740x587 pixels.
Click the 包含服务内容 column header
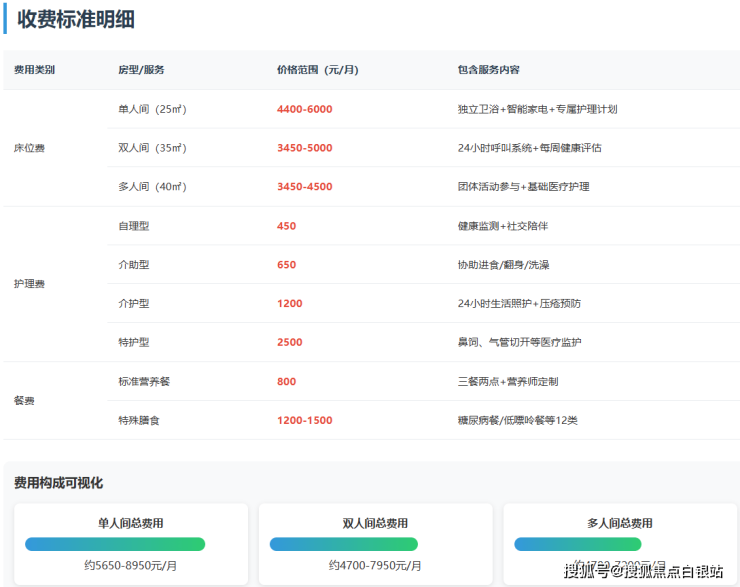[488, 70]
